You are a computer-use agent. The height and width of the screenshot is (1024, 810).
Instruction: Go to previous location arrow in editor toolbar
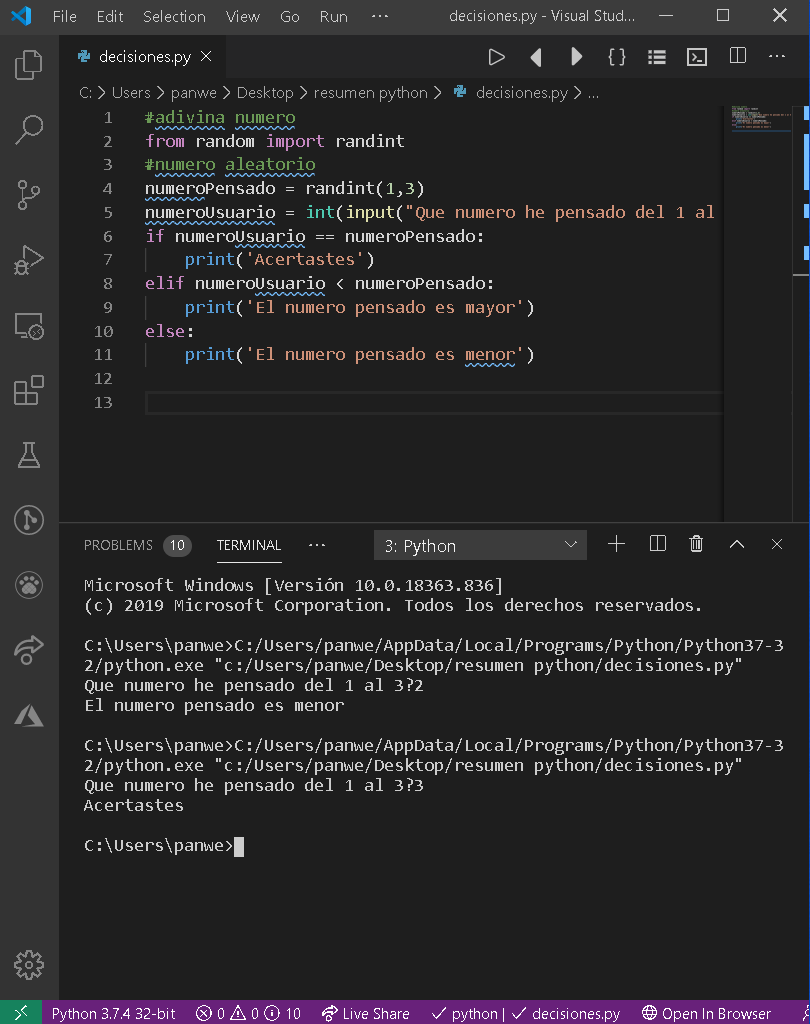(x=536, y=57)
